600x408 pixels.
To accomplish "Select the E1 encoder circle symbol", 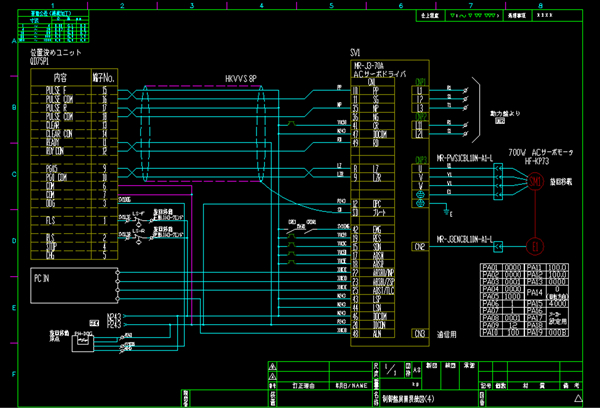I will pos(535,246).
